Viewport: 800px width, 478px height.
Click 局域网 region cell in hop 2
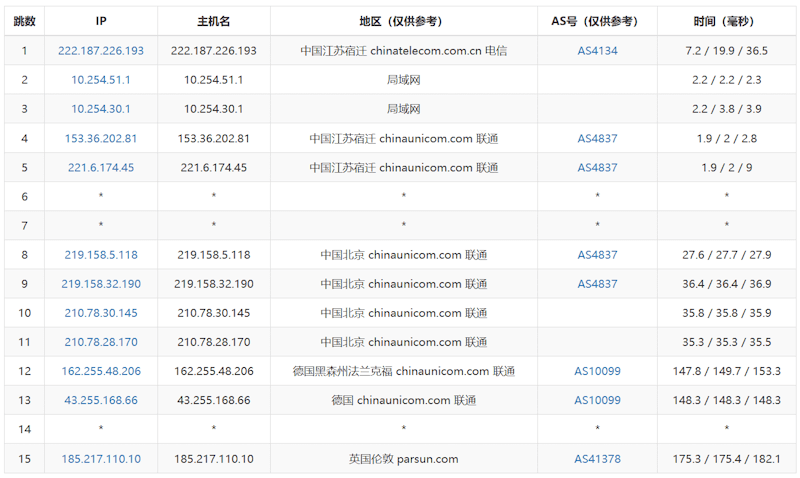(404, 80)
